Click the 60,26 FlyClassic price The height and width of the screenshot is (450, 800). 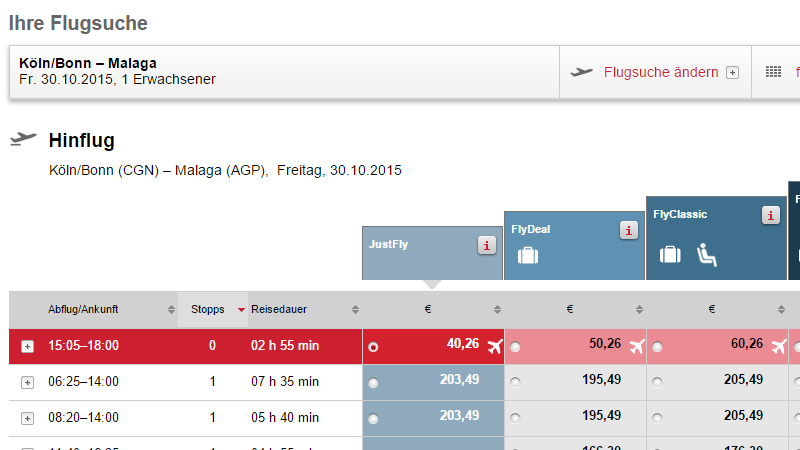coord(747,344)
